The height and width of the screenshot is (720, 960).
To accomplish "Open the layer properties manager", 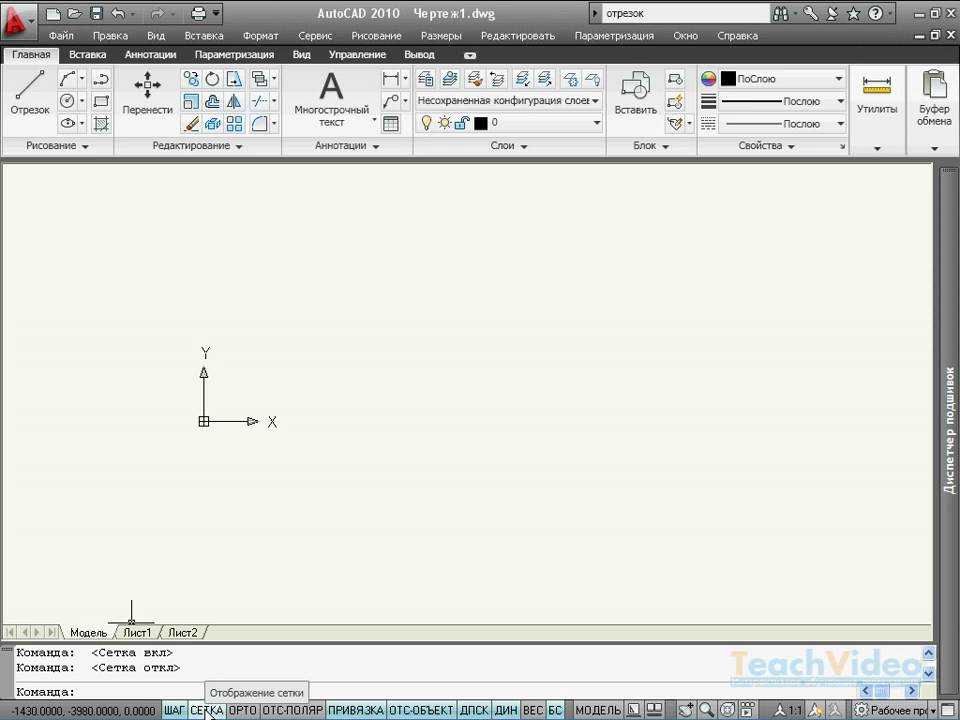I will 426,79.
